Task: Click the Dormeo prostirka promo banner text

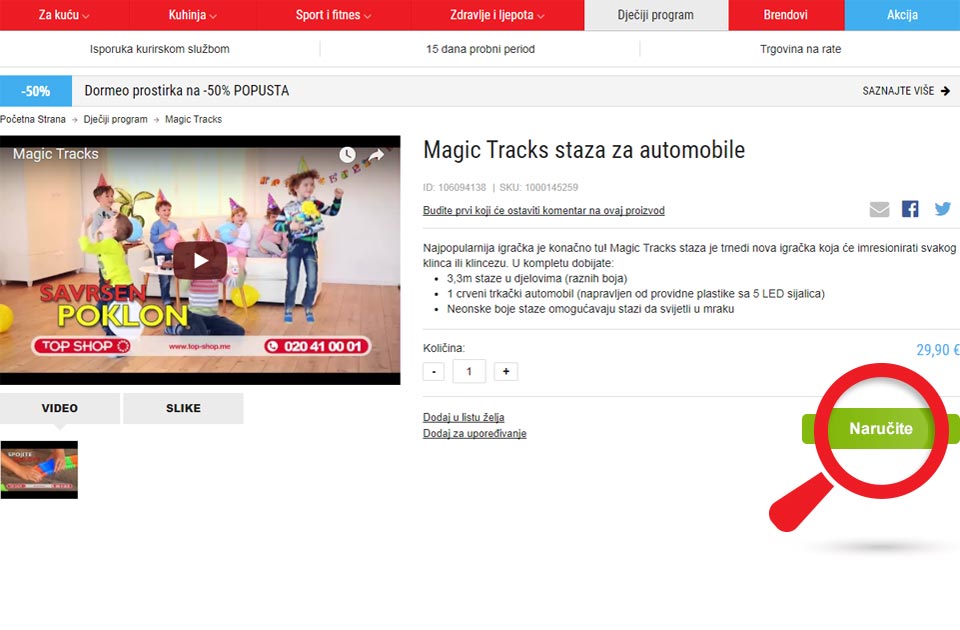Action: (187, 91)
